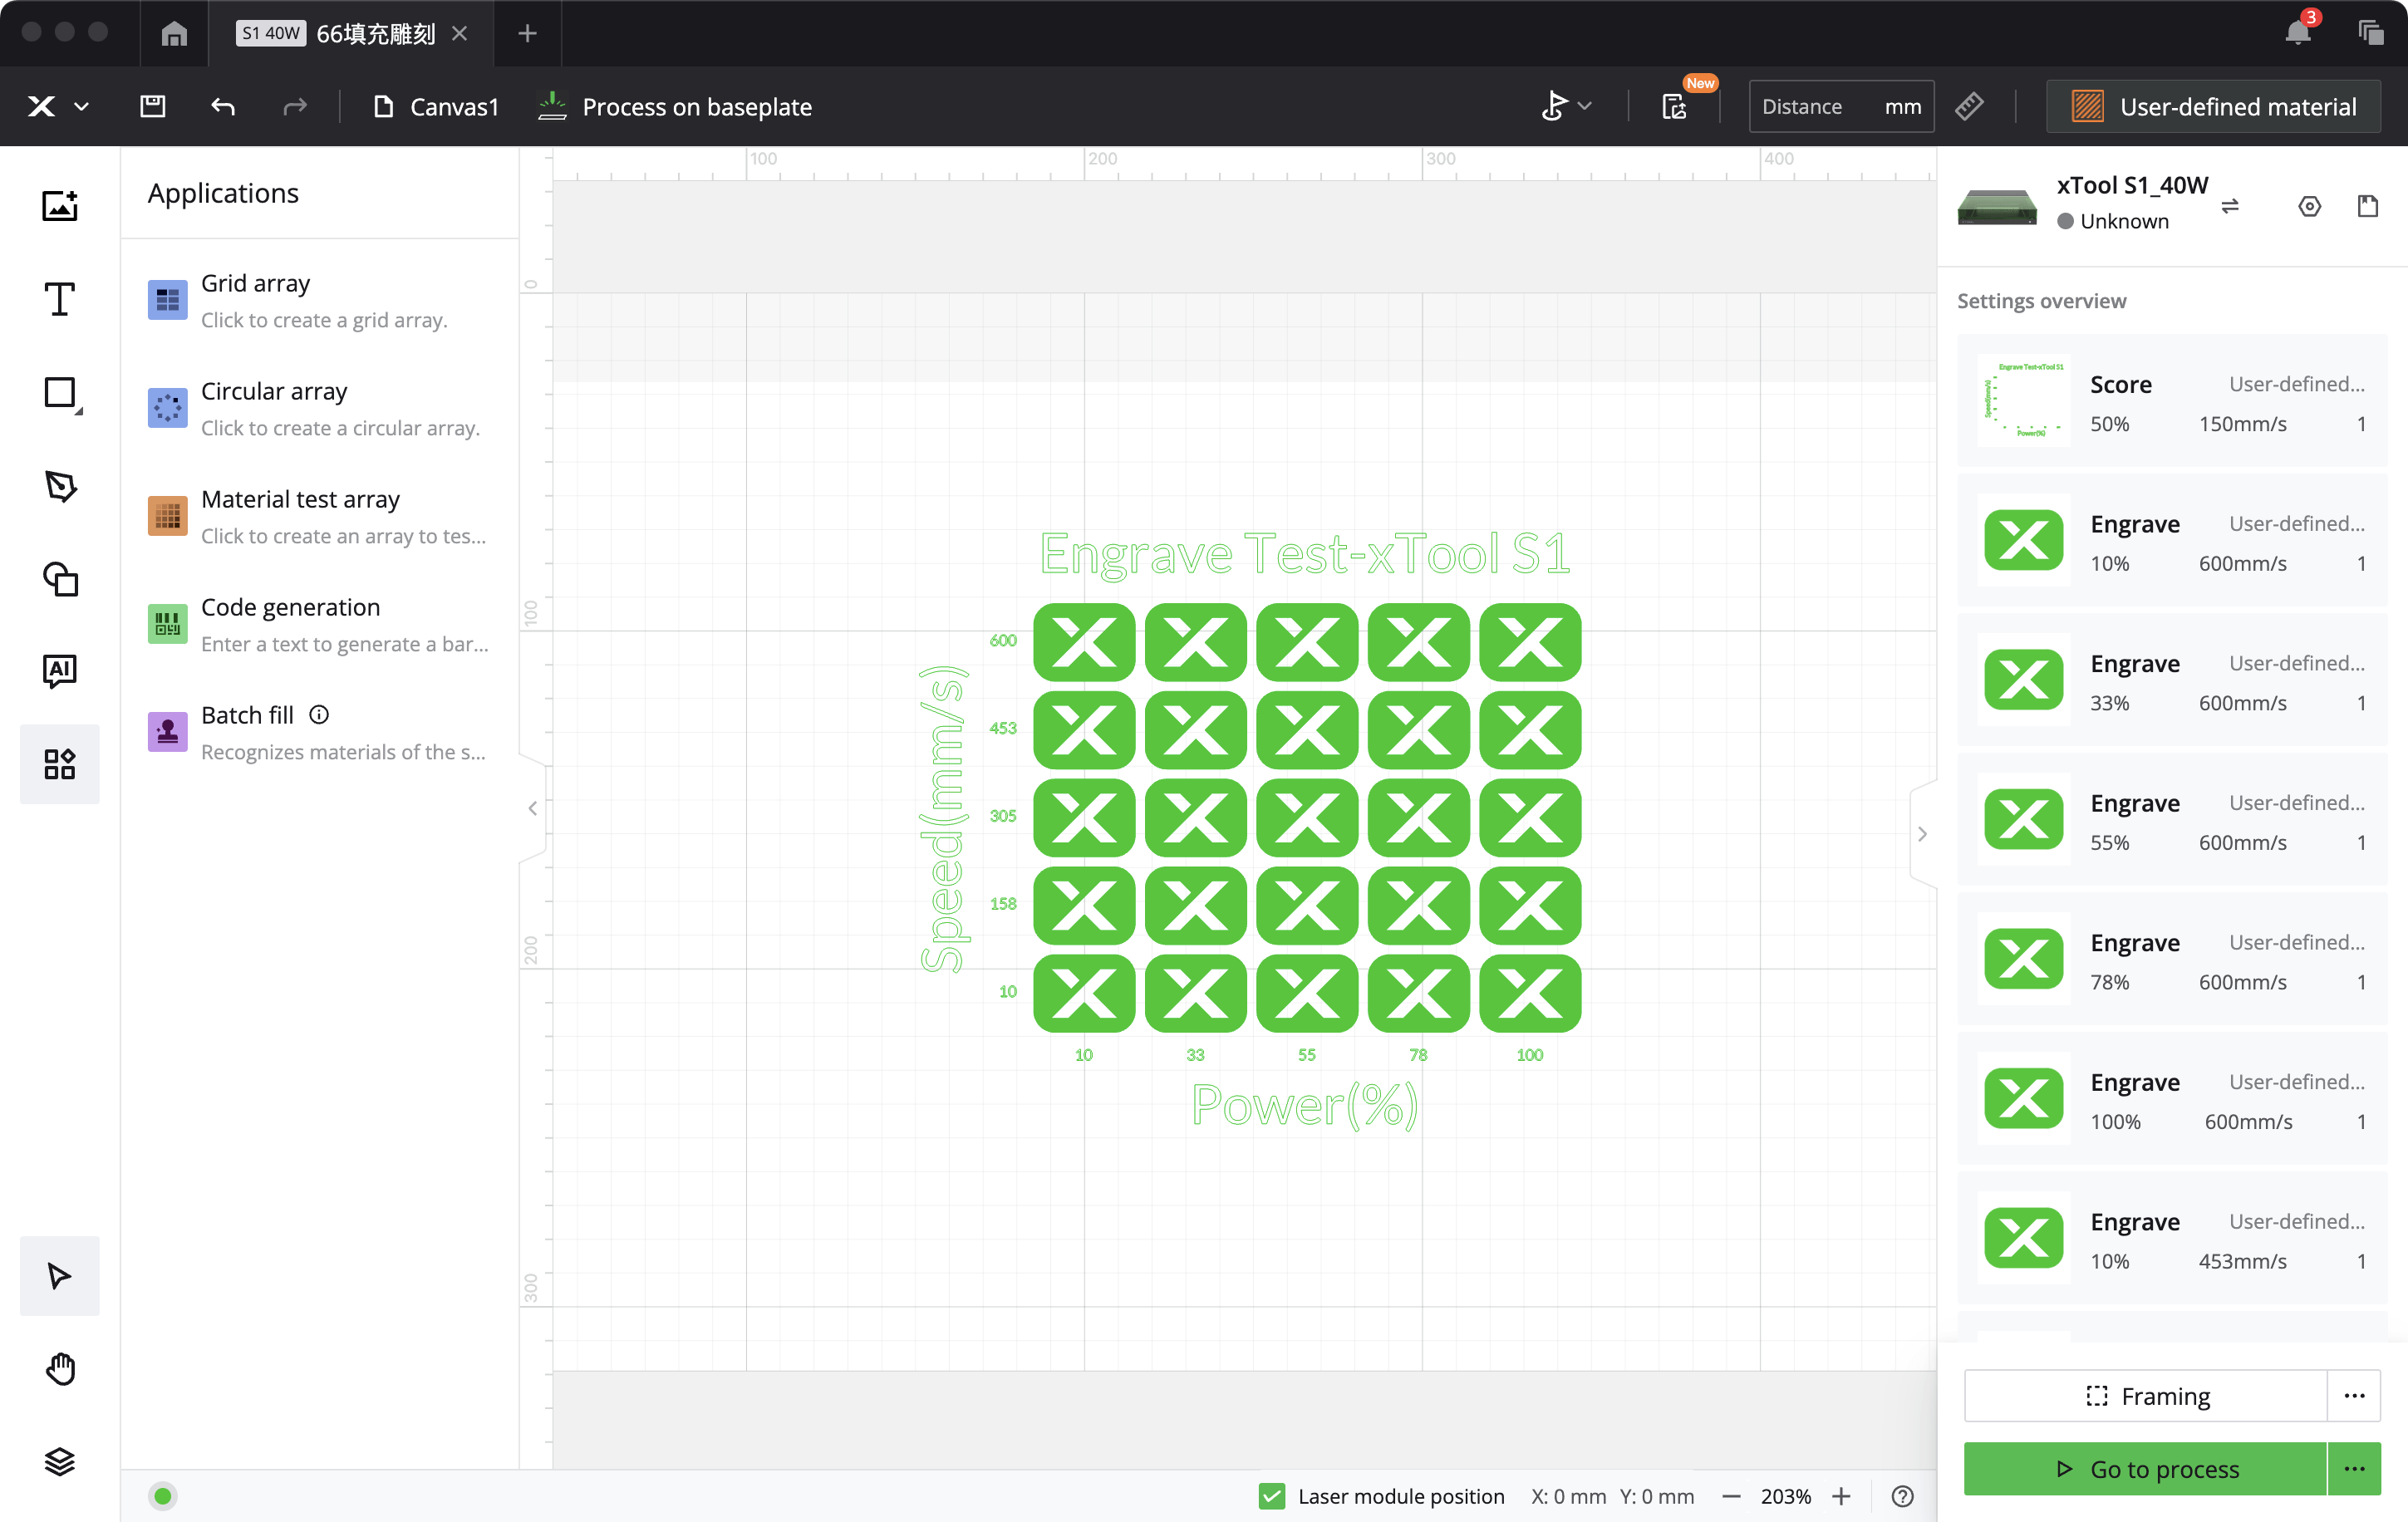Open device settings target icon

[2309, 206]
